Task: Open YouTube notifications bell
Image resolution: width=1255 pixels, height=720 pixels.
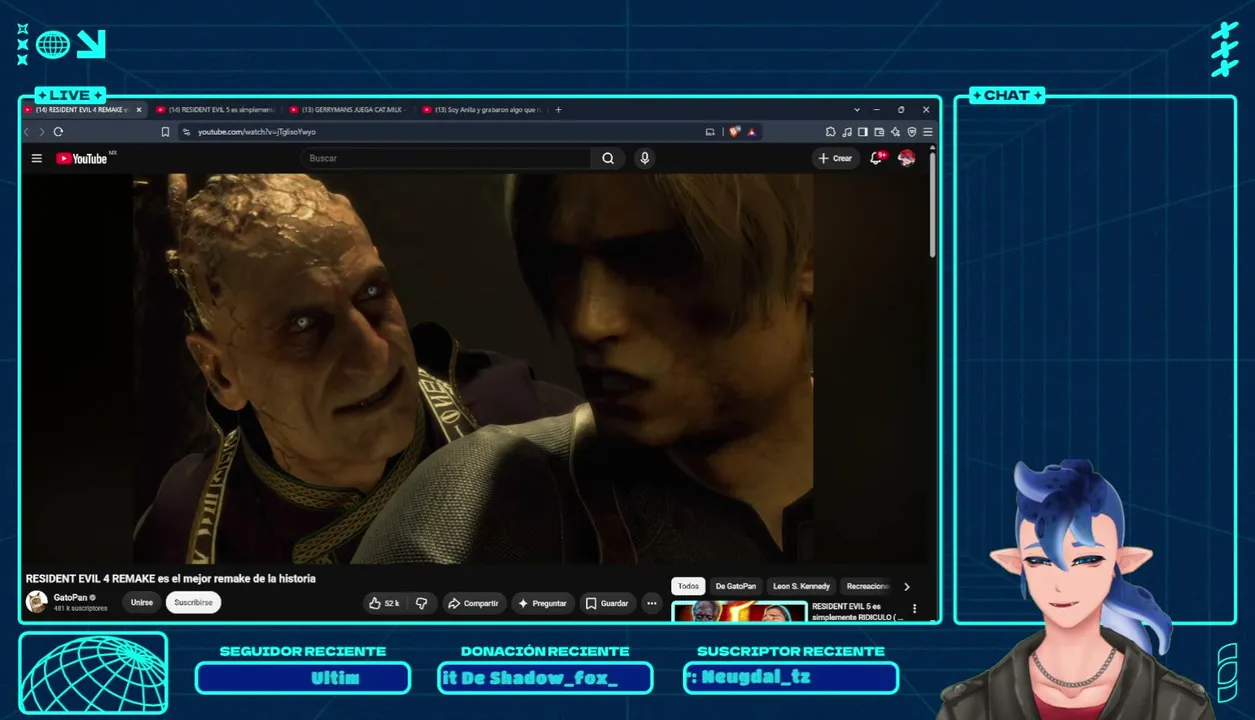Action: [876, 158]
